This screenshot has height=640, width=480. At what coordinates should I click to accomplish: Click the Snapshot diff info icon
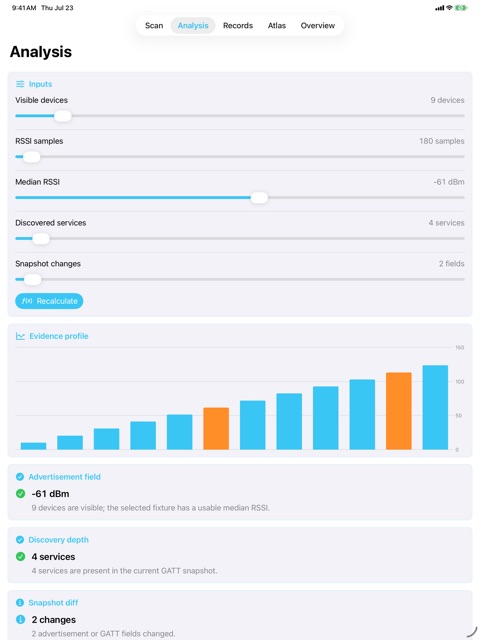[x=20, y=602]
